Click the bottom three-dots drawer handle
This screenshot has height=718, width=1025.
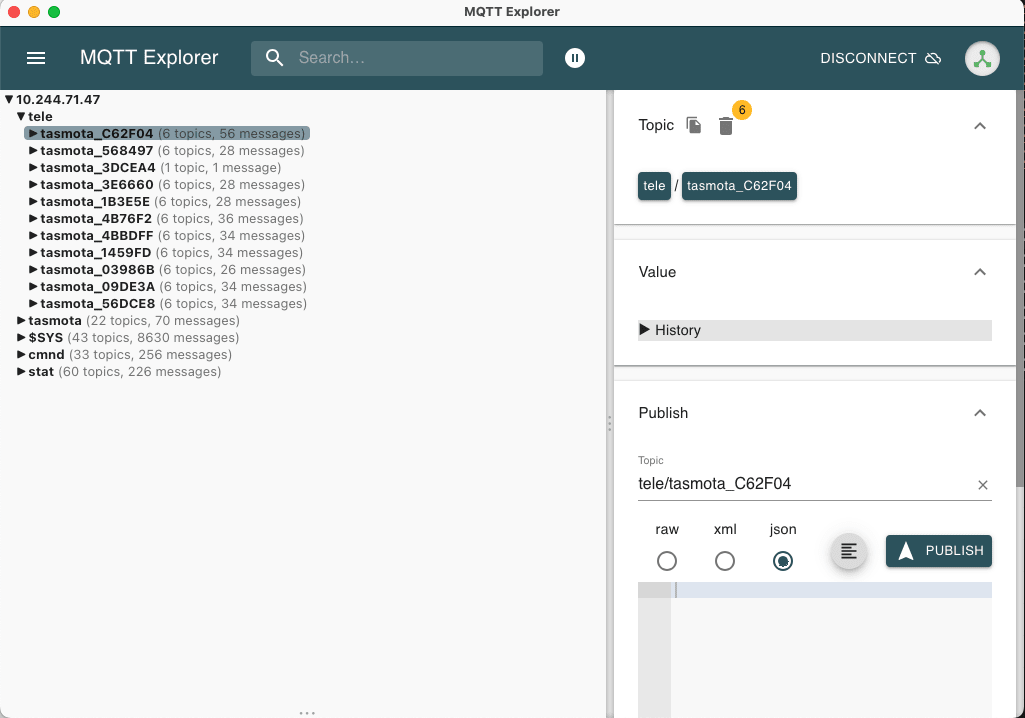pos(307,713)
